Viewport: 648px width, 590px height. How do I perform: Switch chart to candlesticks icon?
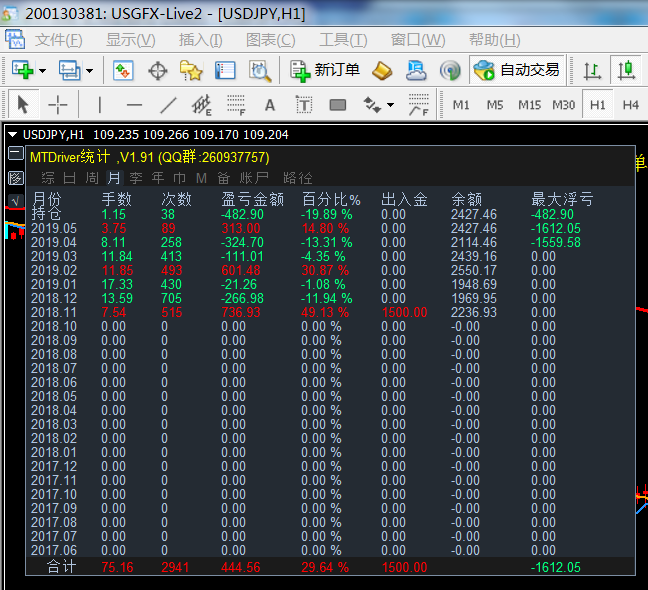coord(627,70)
